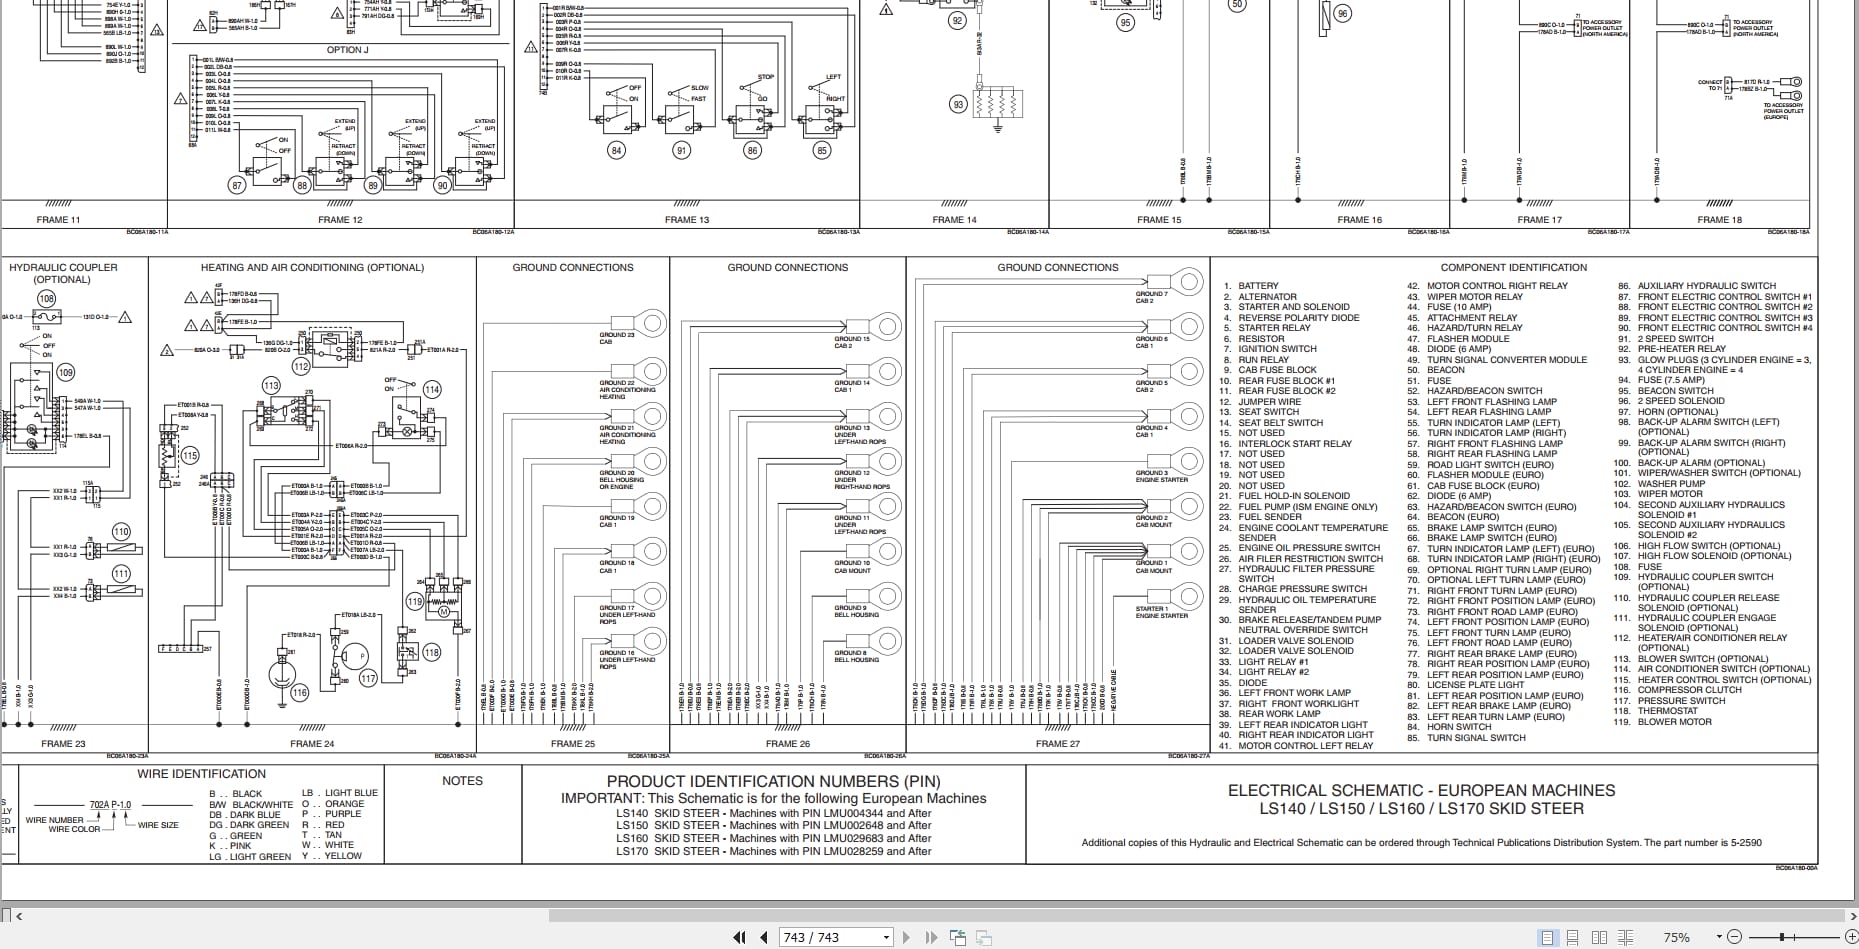The image size is (1859, 949).
Task: Click the STARTER 1 ENGINE STARTER ground label
Action: tap(1162, 612)
